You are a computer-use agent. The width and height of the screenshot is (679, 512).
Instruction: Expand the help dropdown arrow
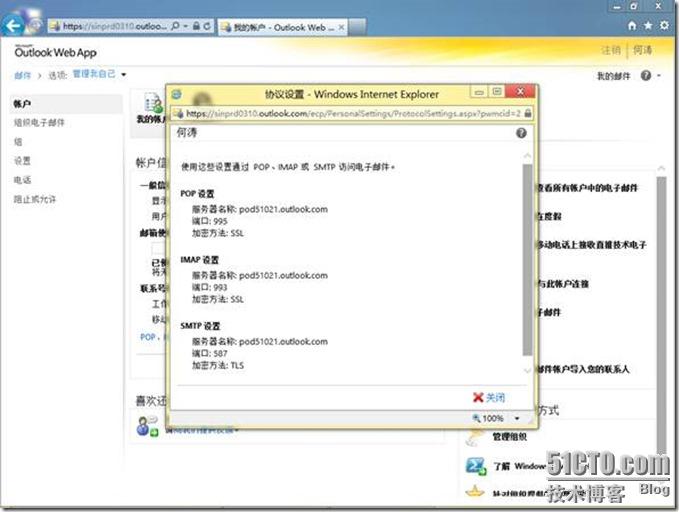coord(659,76)
